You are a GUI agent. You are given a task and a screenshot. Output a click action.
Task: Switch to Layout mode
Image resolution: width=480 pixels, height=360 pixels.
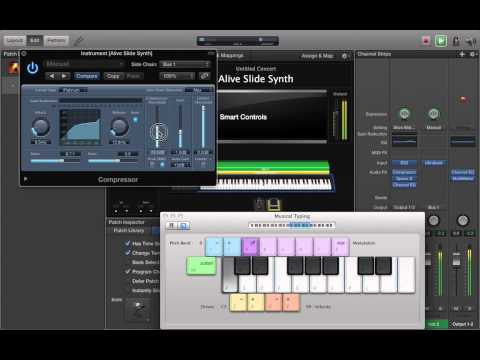15,41
